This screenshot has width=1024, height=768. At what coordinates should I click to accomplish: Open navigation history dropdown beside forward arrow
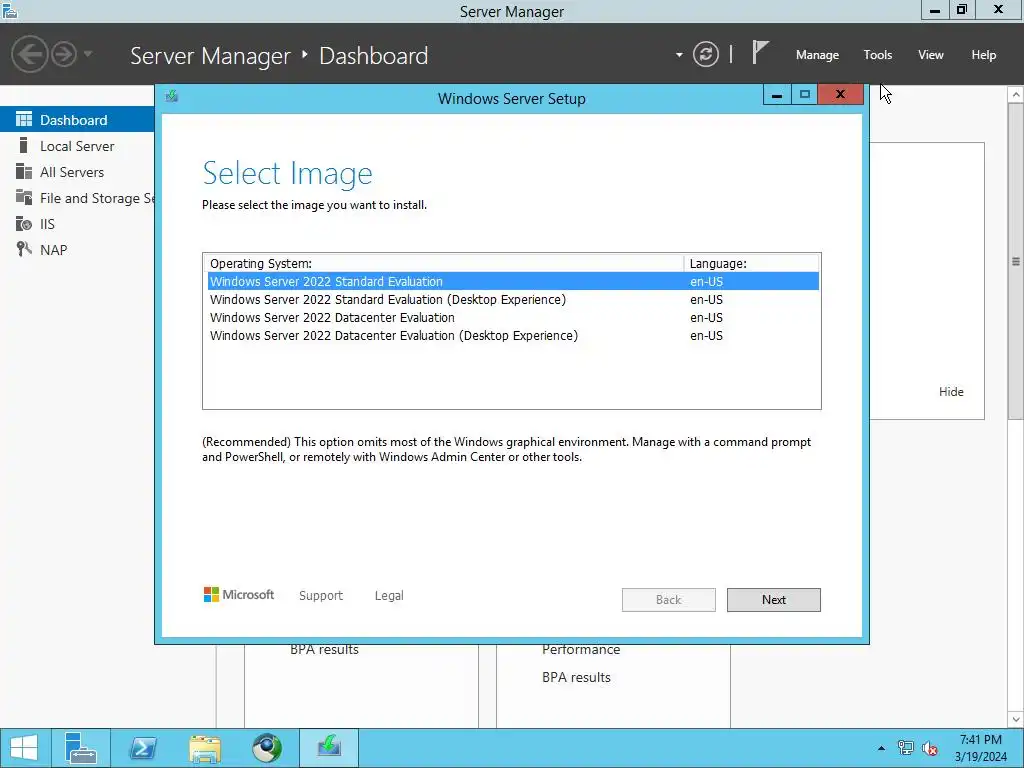(x=88, y=54)
